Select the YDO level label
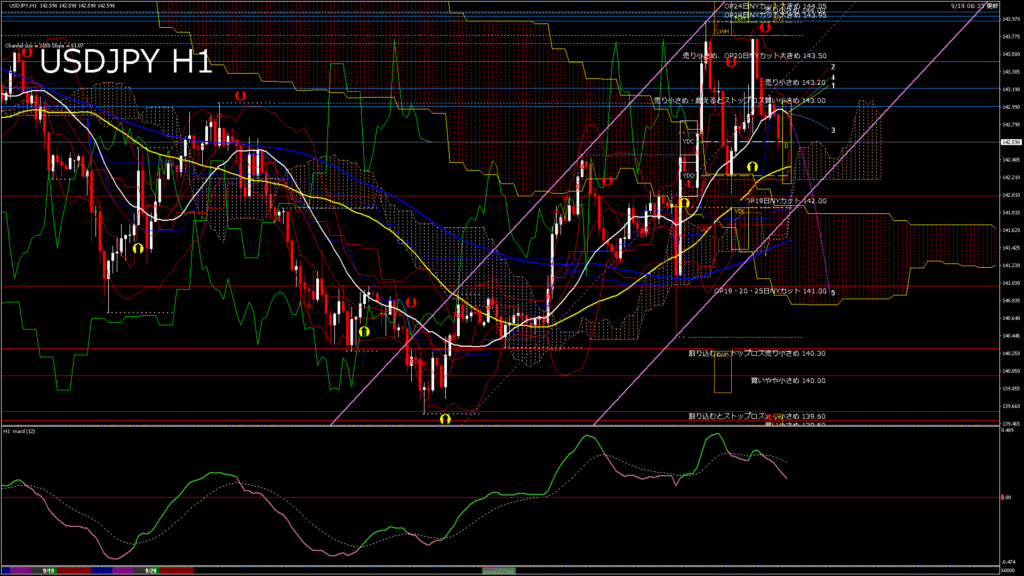The height and width of the screenshot is (576, 1024). click(688, 176)
